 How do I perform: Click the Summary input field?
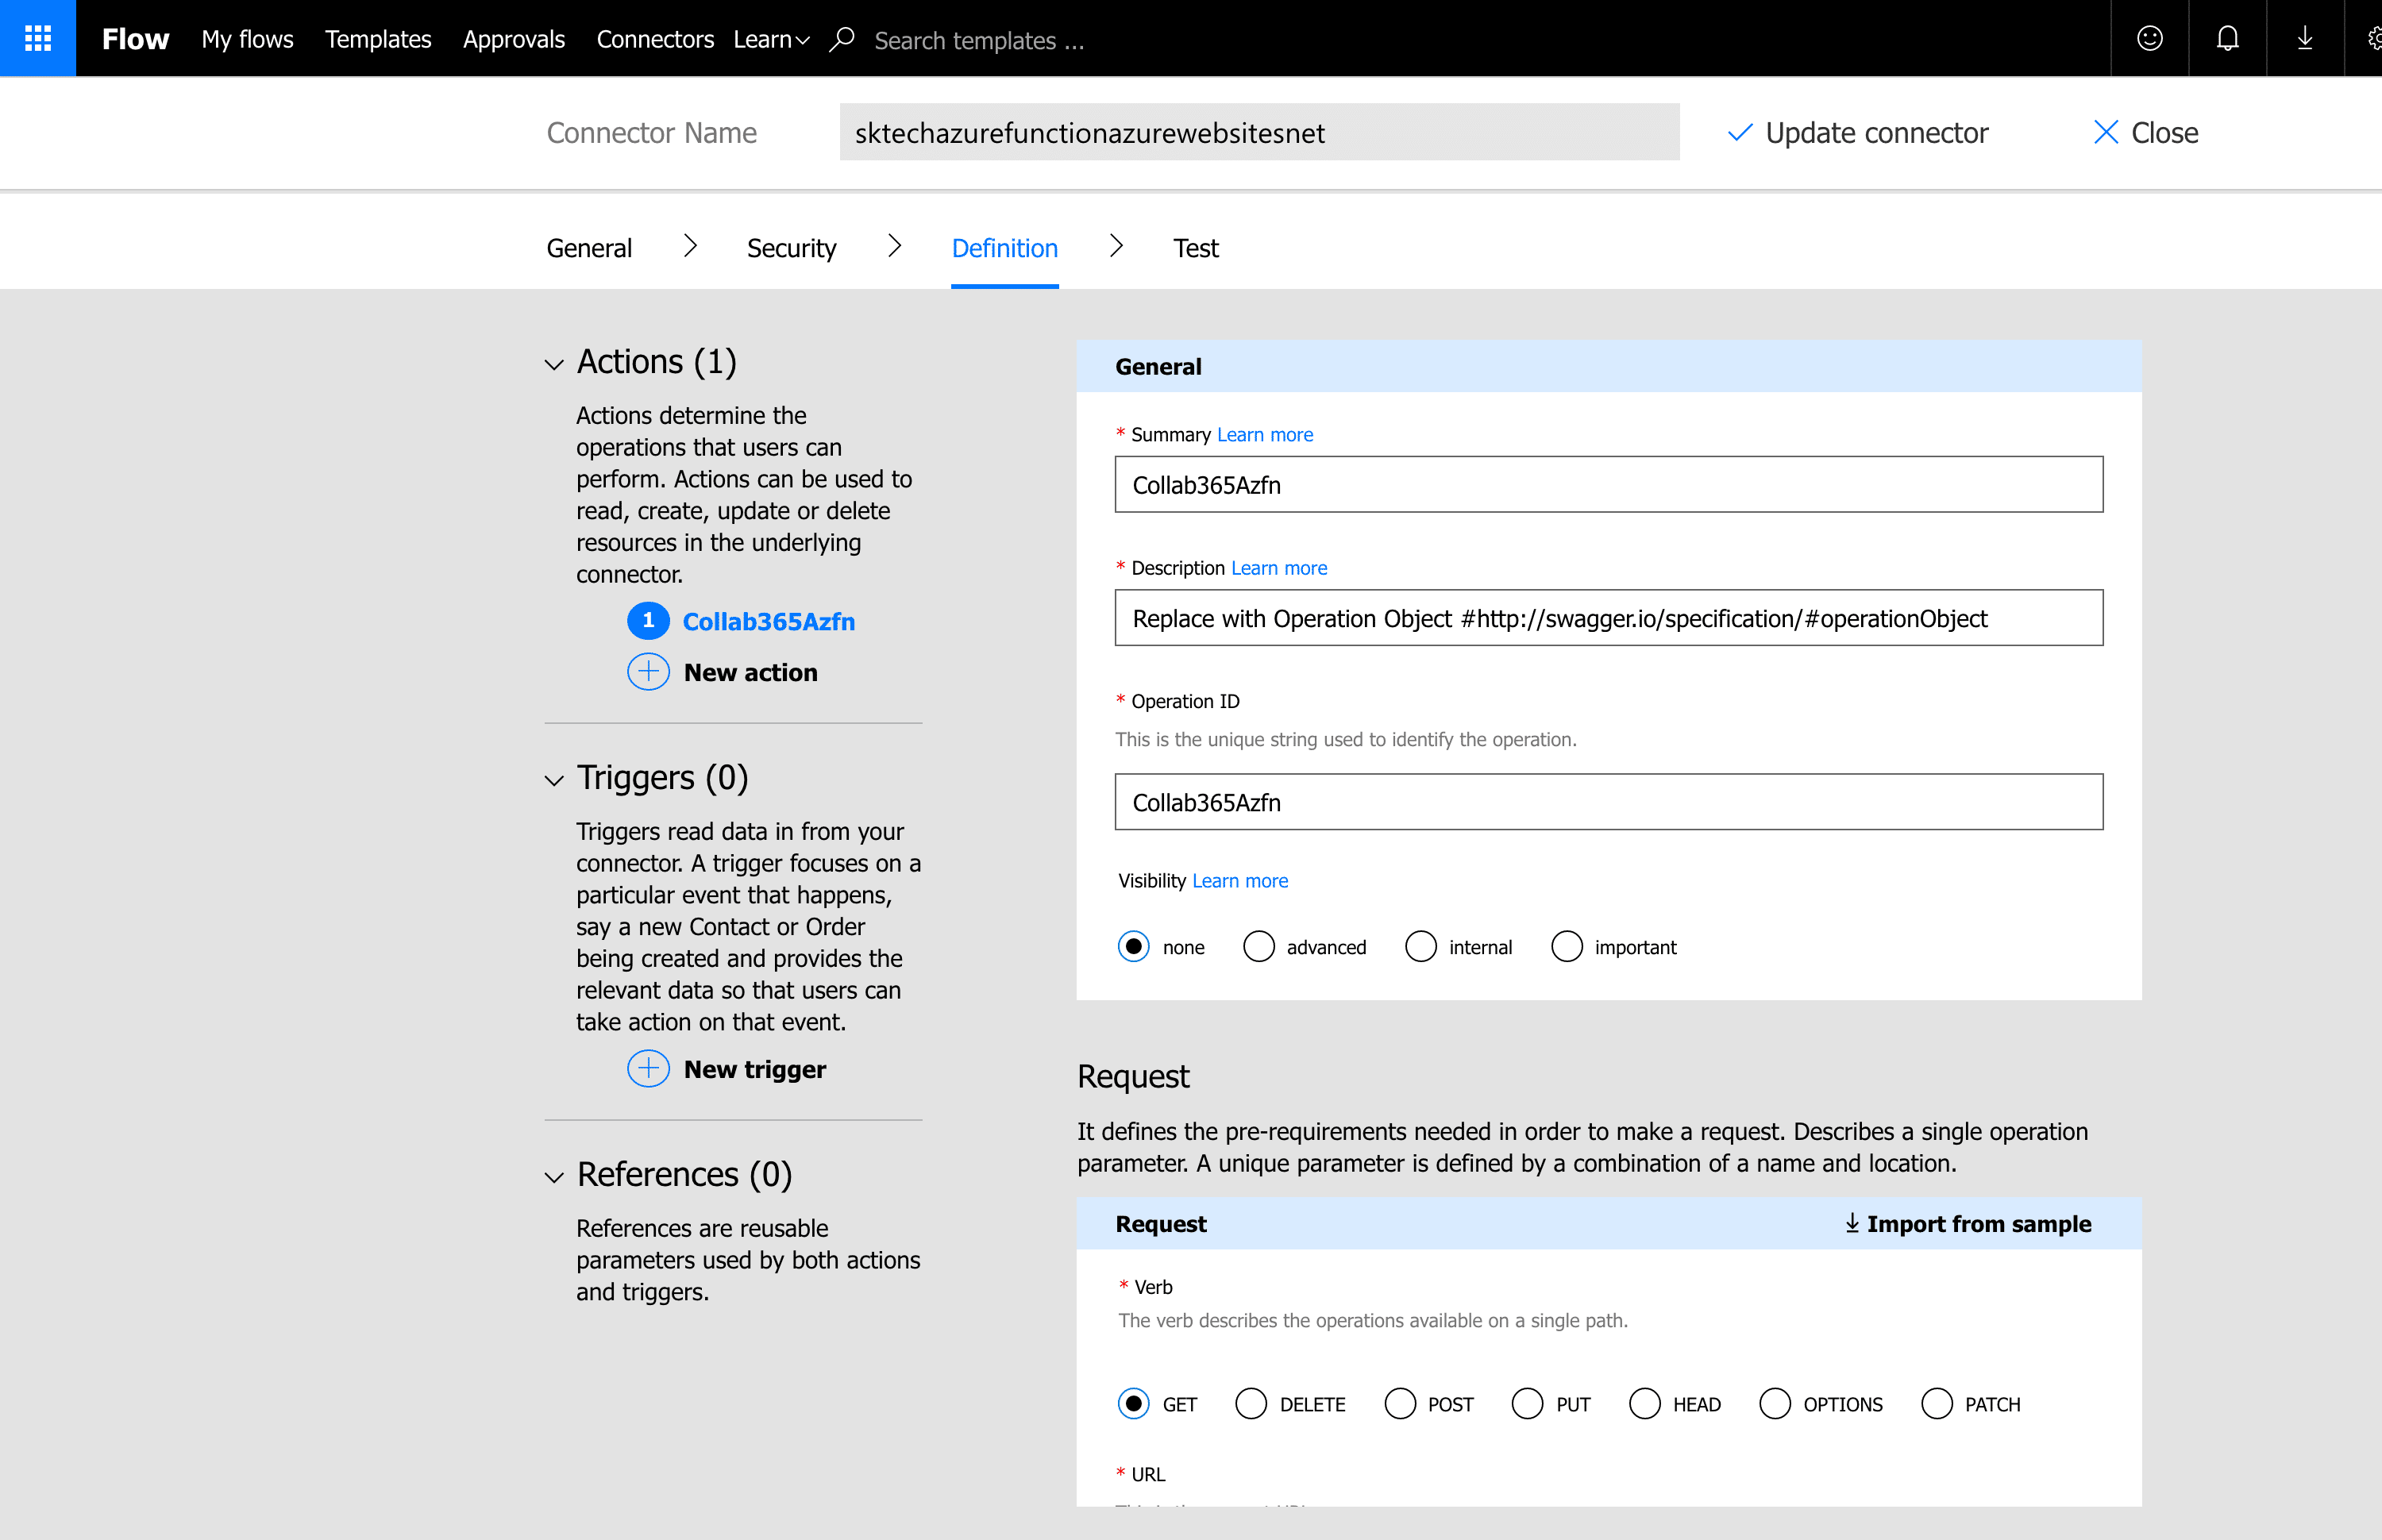click(1608, 484)
